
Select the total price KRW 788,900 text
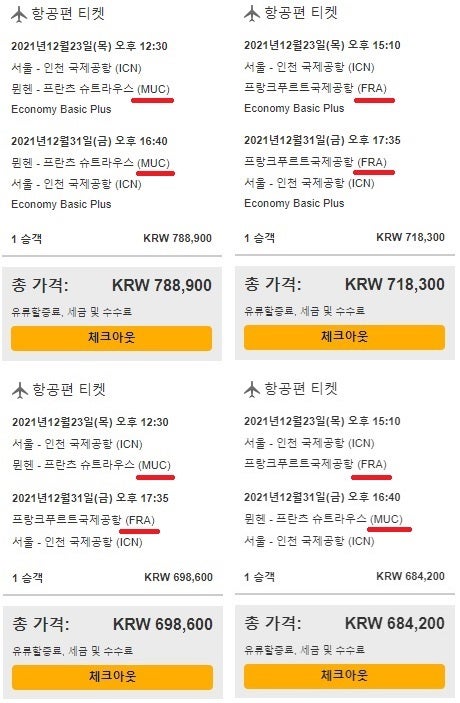[162, 285]
